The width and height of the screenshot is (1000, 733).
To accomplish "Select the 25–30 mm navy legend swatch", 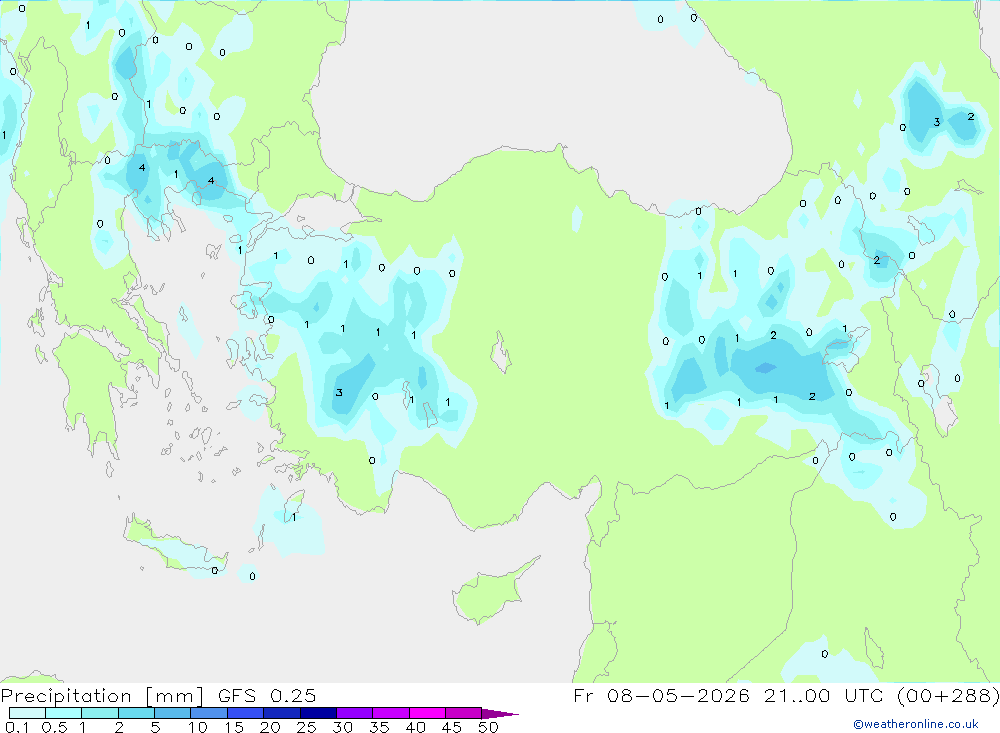I will (318, 713).
